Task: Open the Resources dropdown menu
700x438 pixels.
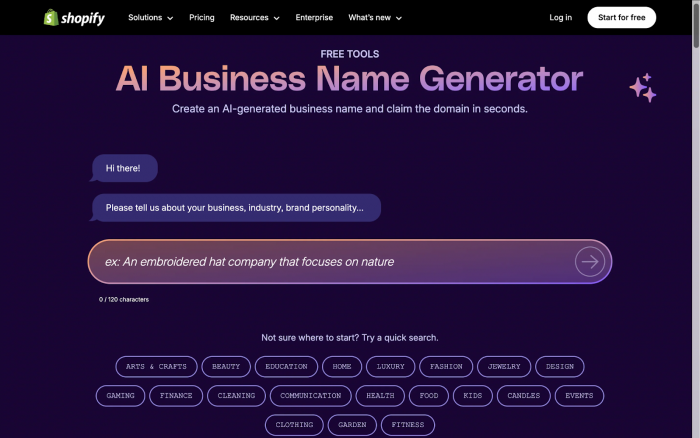Action: coord(255,17)
